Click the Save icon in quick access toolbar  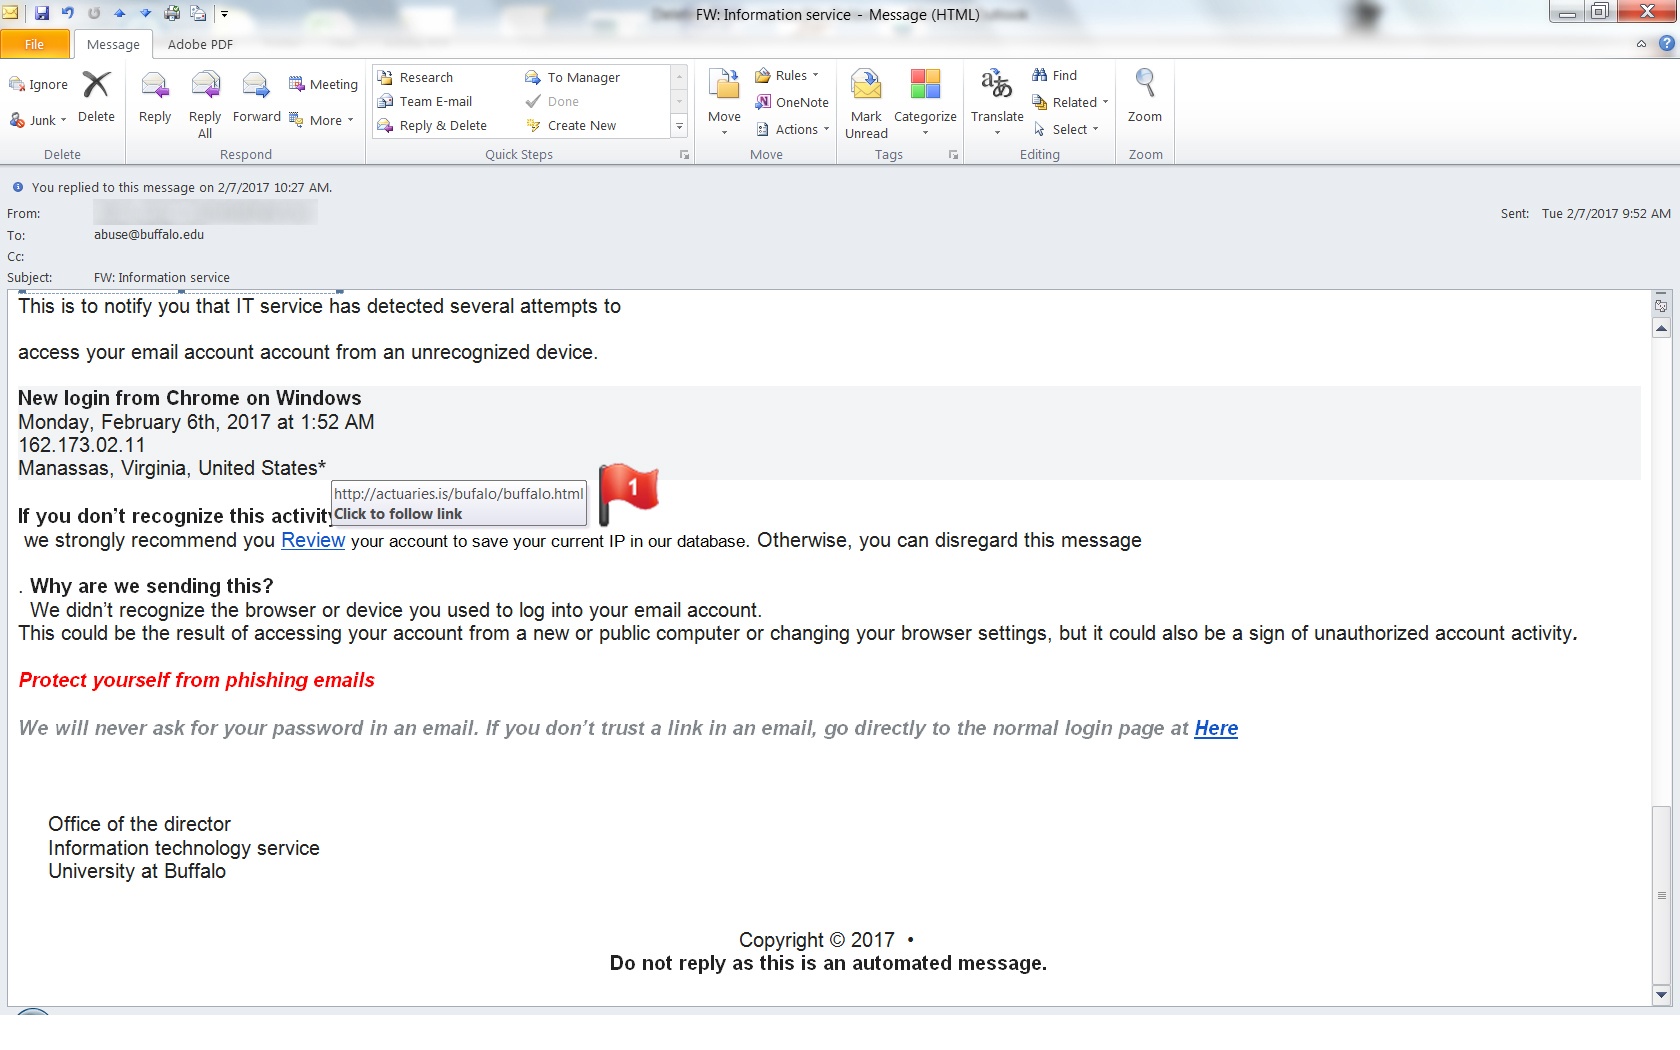coord(42,13)
